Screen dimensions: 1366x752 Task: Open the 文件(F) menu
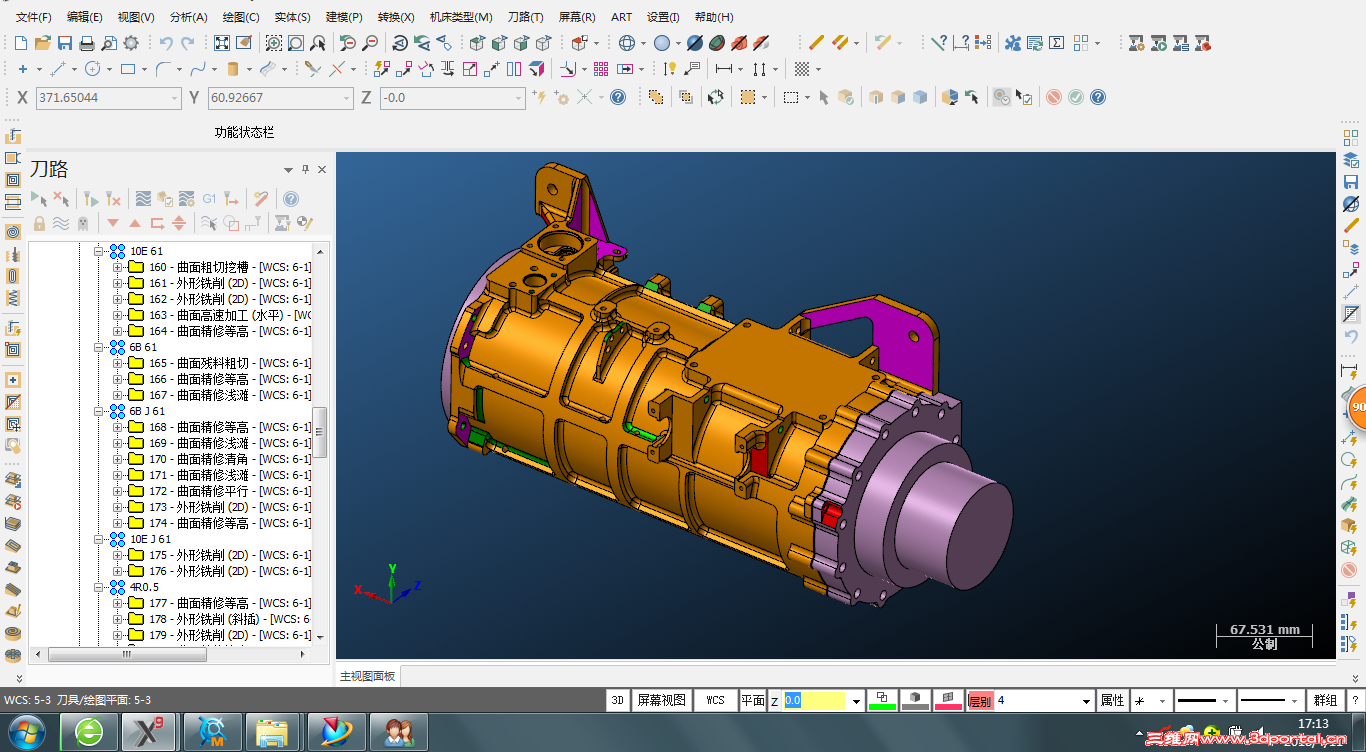pos(33,17)
